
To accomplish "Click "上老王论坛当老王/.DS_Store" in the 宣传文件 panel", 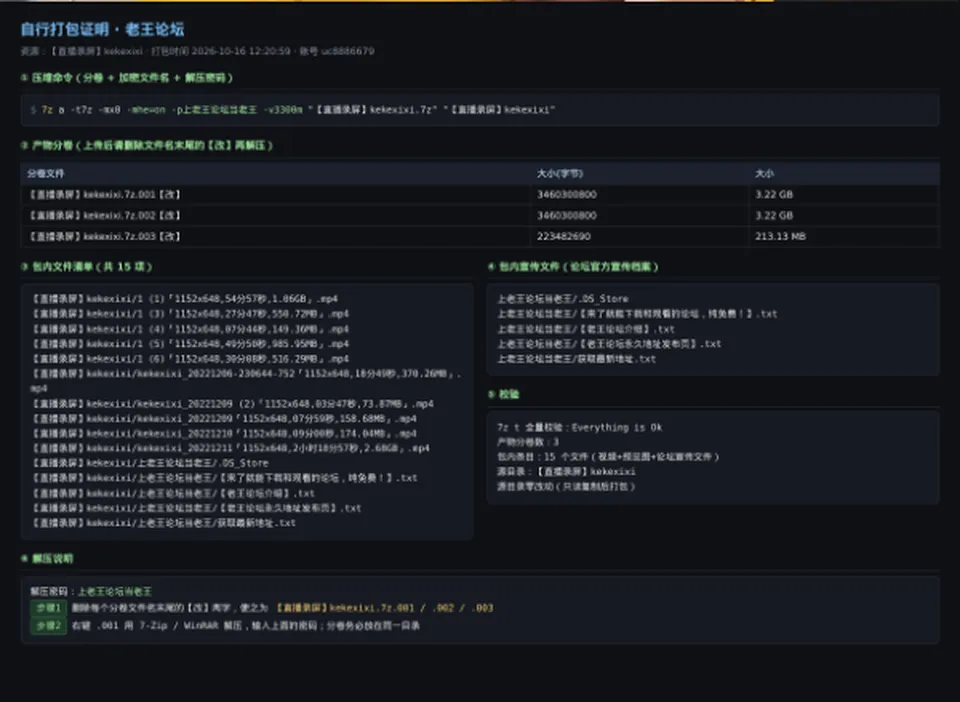I will click(563, 299).
